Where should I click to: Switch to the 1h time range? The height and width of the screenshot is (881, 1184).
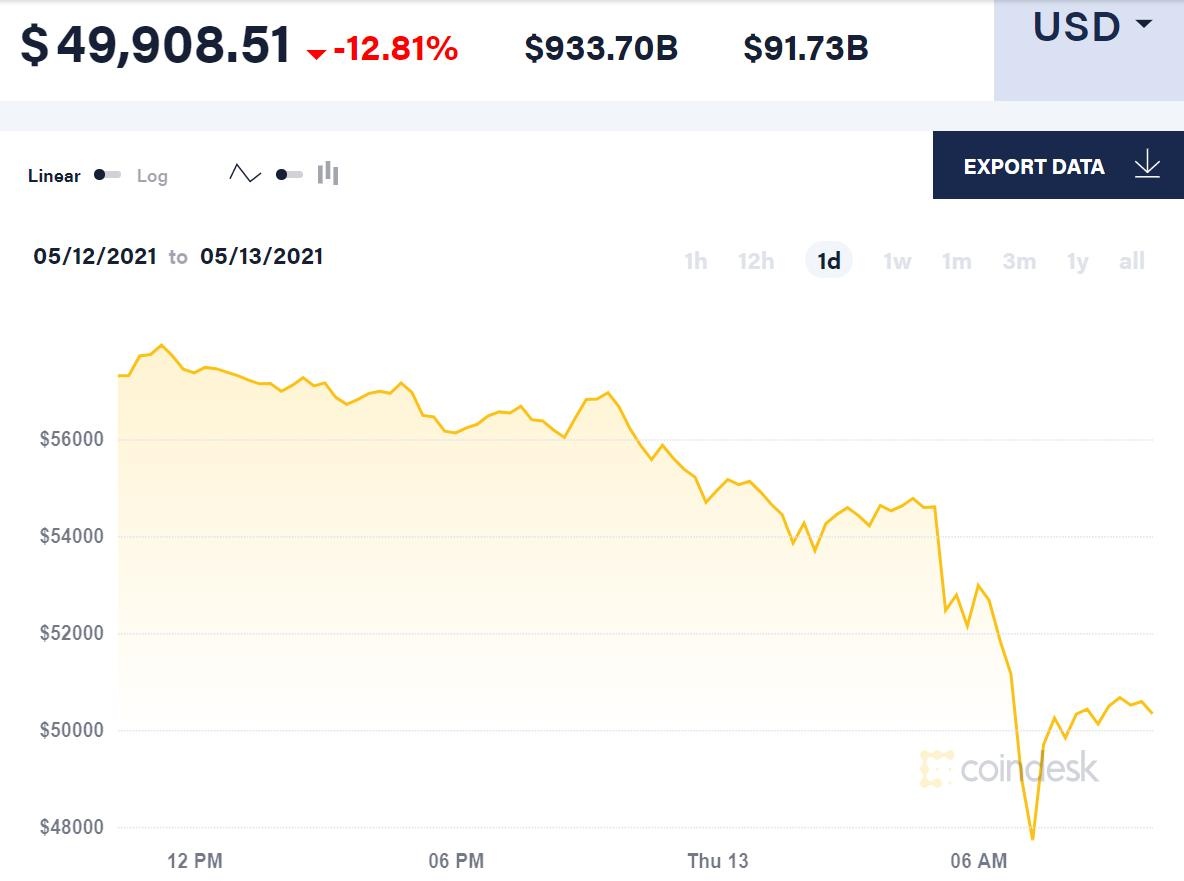[695, 261]
